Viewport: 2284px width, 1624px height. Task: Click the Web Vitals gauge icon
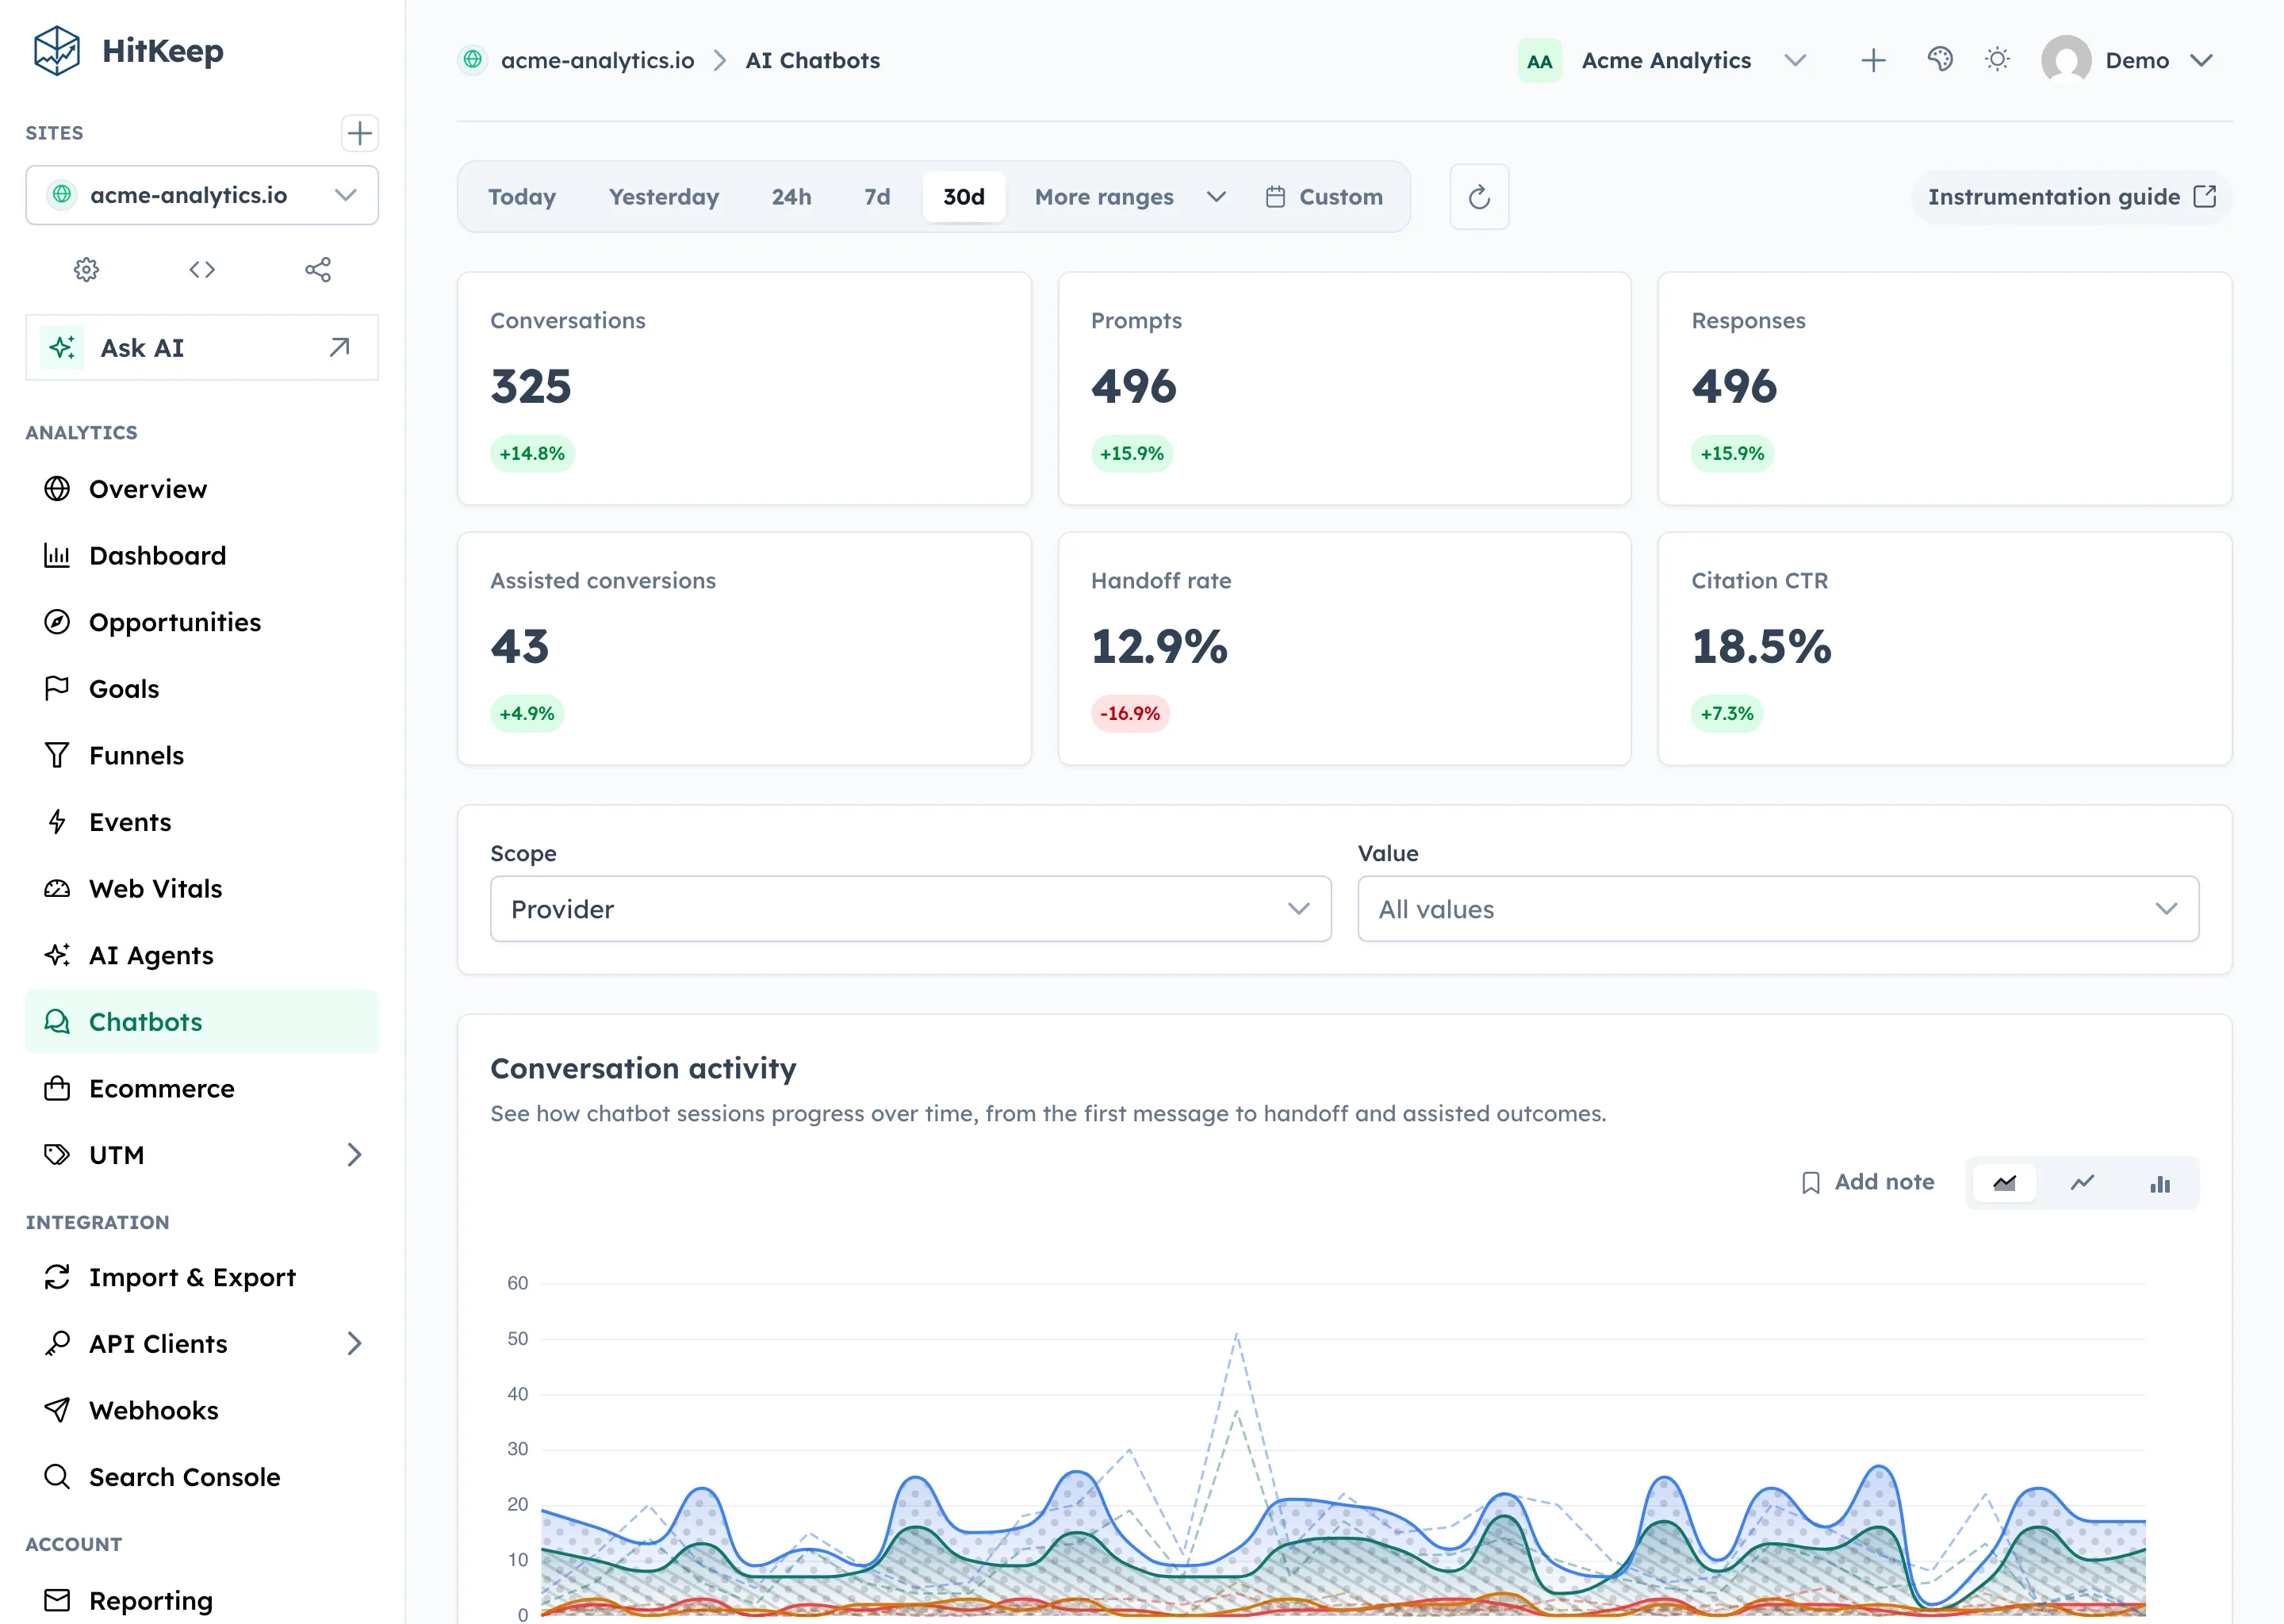pos(57,888)
